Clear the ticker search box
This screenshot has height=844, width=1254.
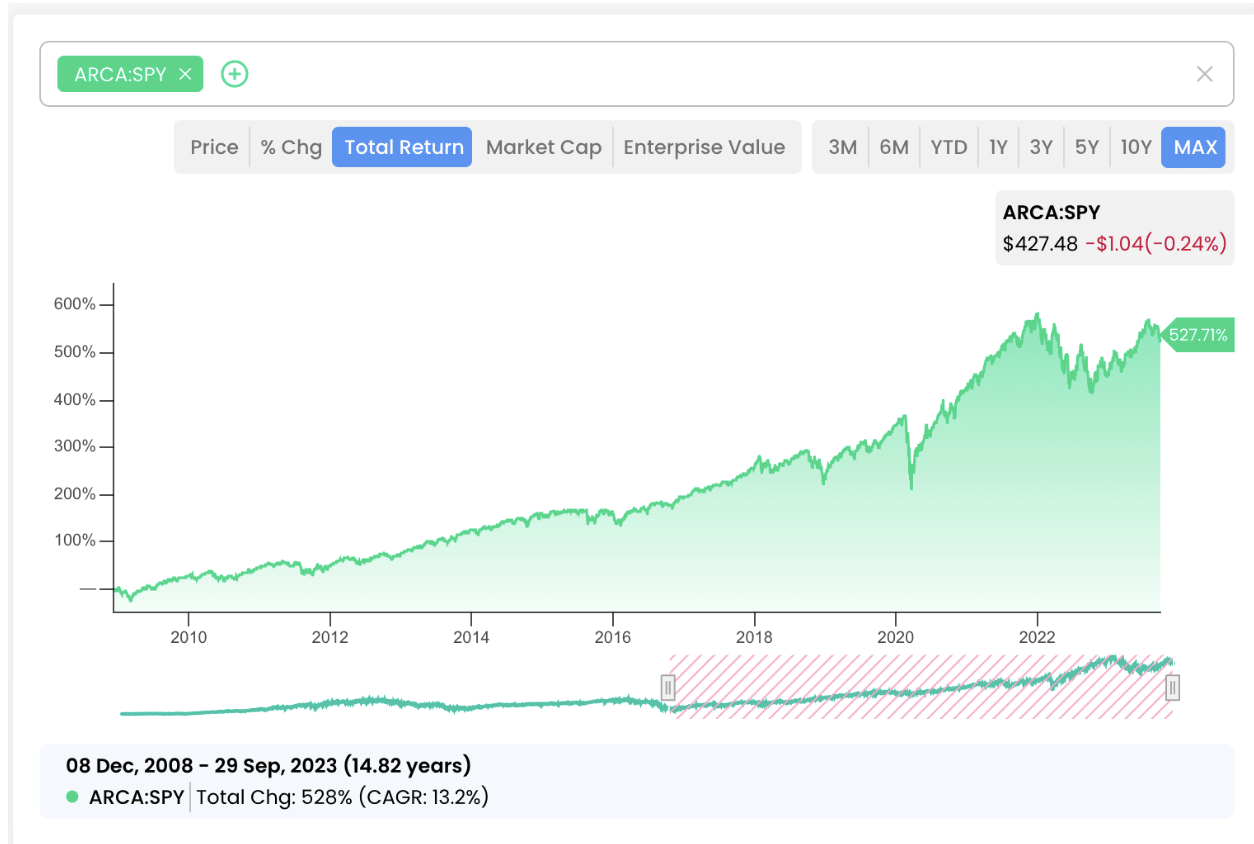(1204, 74)
